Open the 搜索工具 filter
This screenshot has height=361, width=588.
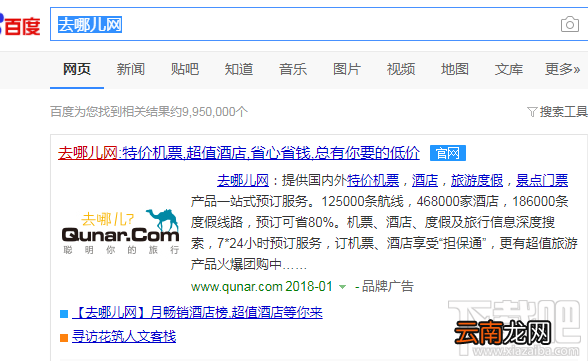pyautogui.click(x=557, y=111)
